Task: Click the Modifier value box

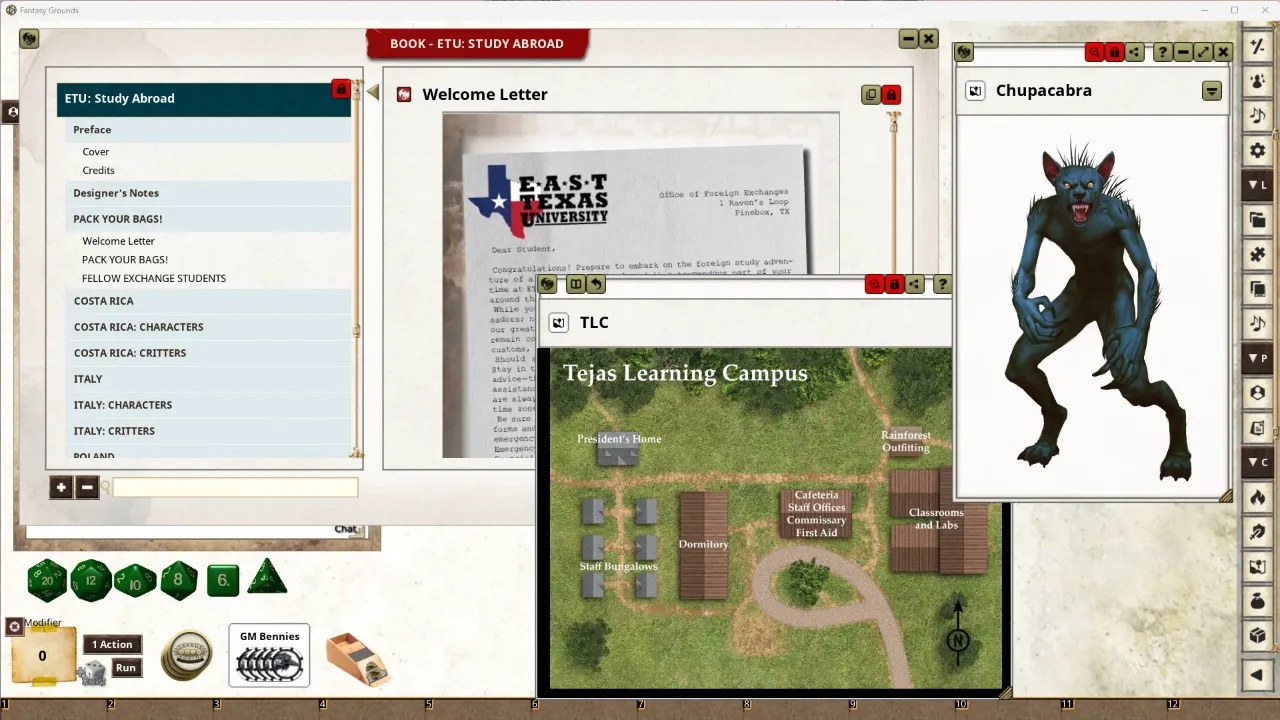Action: coord(42,656)
